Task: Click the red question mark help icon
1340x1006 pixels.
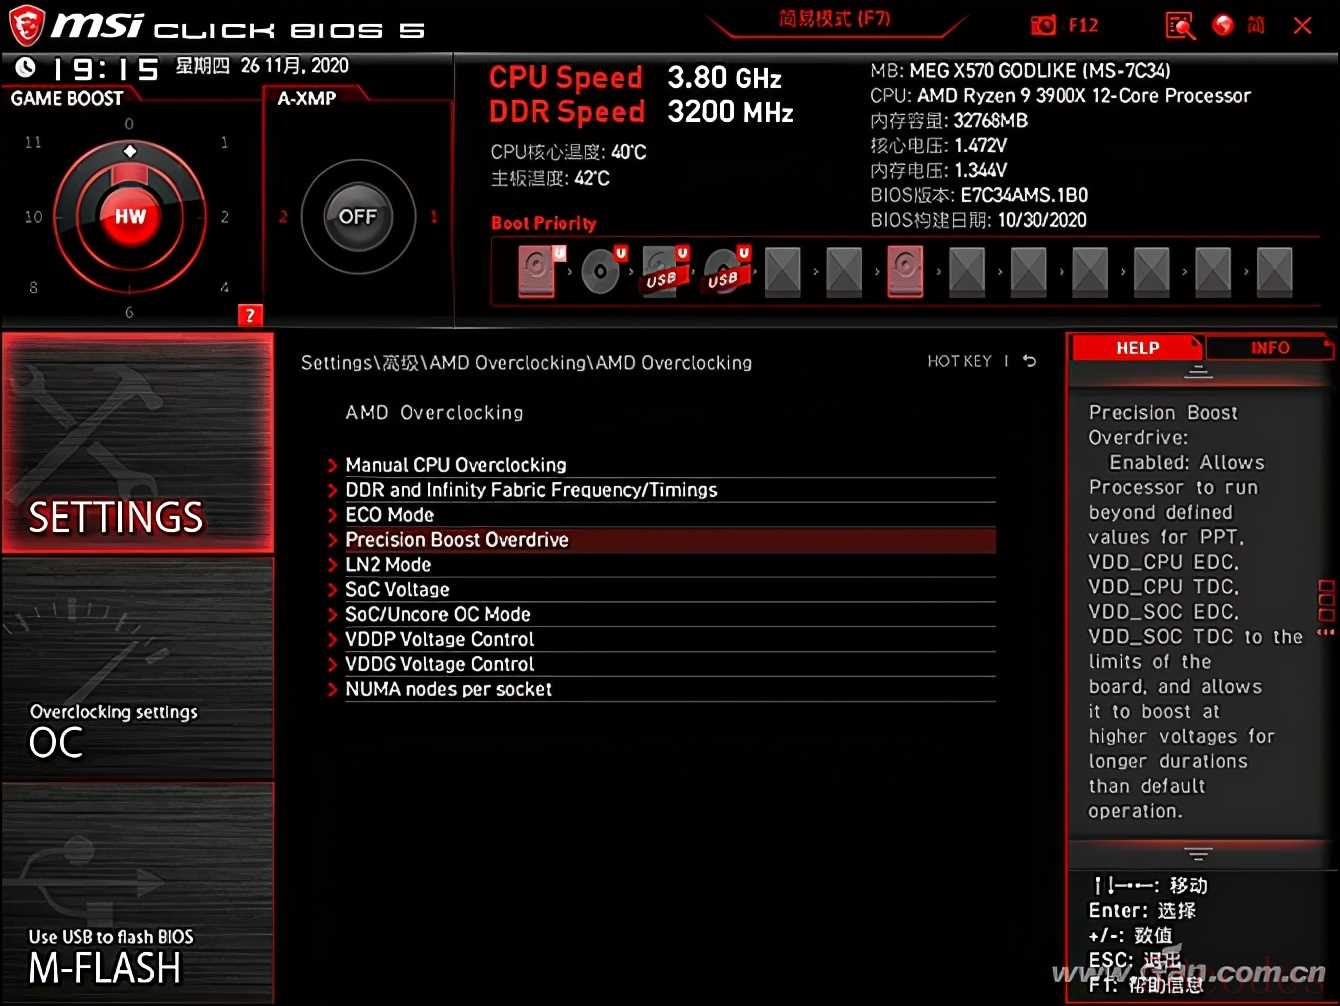Action: point(250,315)
